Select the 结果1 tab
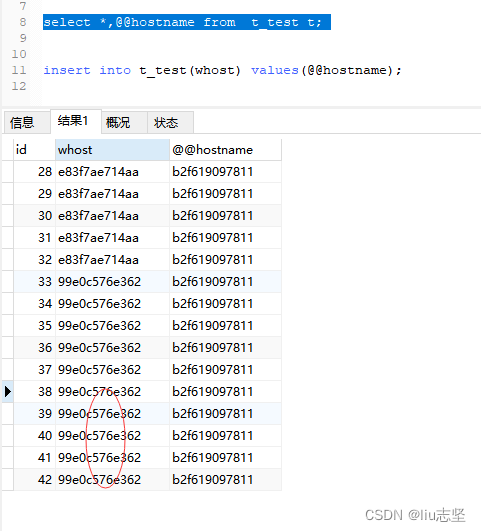This screenshot has height=531, width=481. (76, 121)
